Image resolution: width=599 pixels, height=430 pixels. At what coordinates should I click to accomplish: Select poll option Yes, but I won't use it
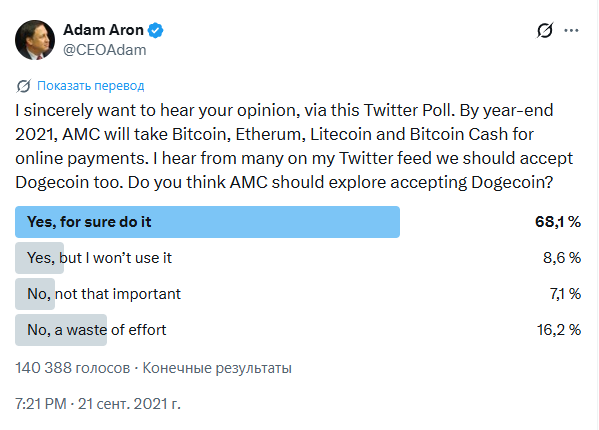(99, 258)
